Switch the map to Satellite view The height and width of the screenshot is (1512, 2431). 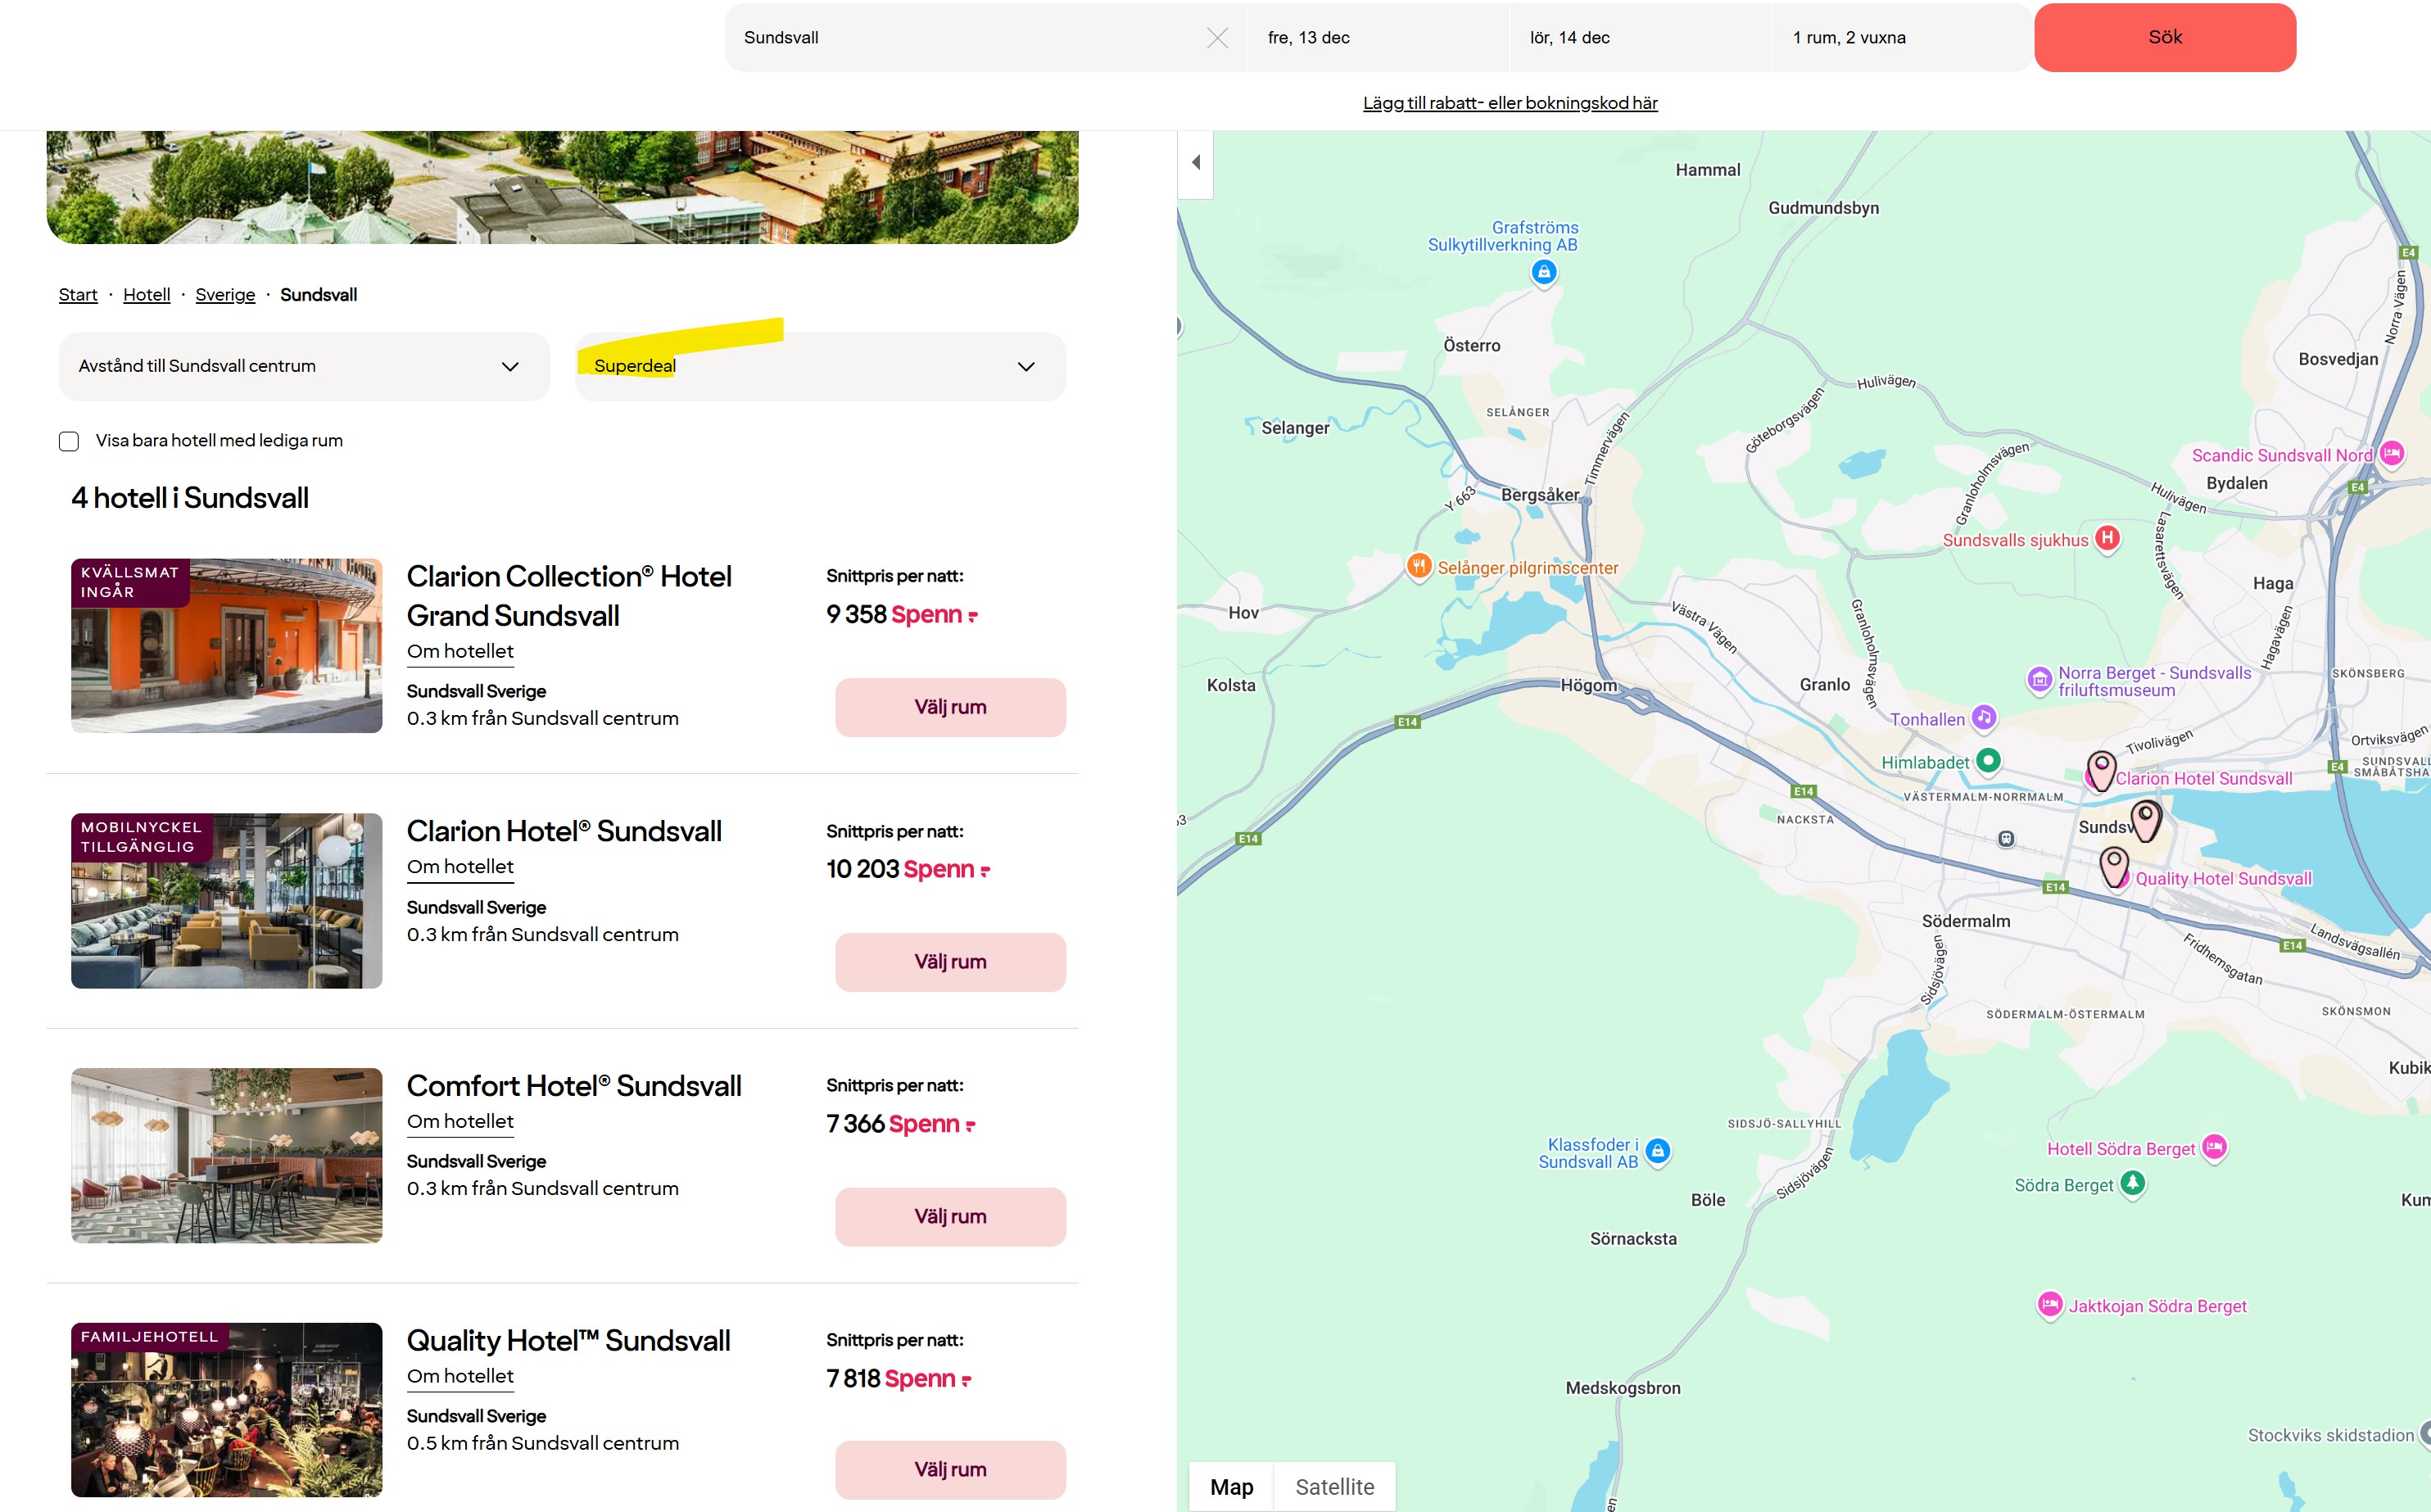[1334, 1486]
